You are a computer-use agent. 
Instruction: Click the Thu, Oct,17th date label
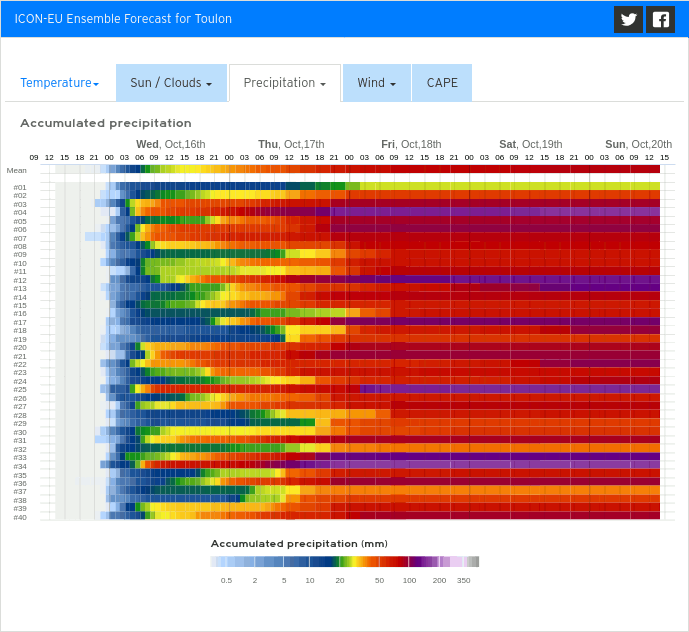291,144
